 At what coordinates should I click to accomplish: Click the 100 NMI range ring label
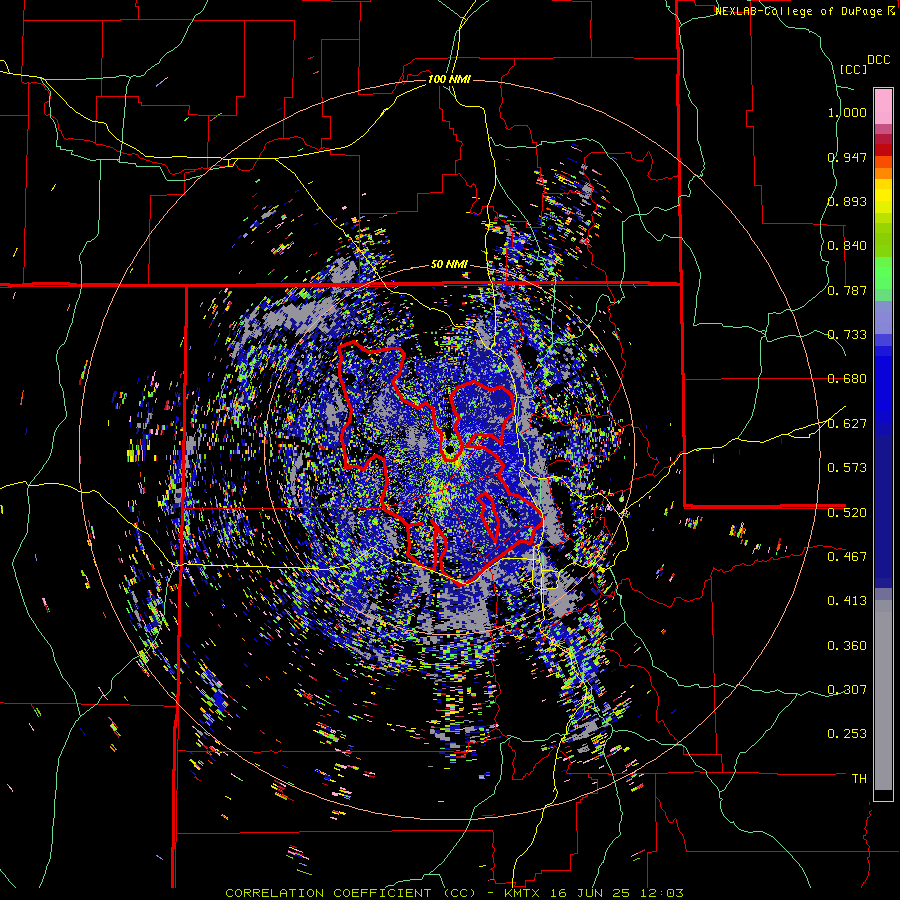click(x=449, y=79)
